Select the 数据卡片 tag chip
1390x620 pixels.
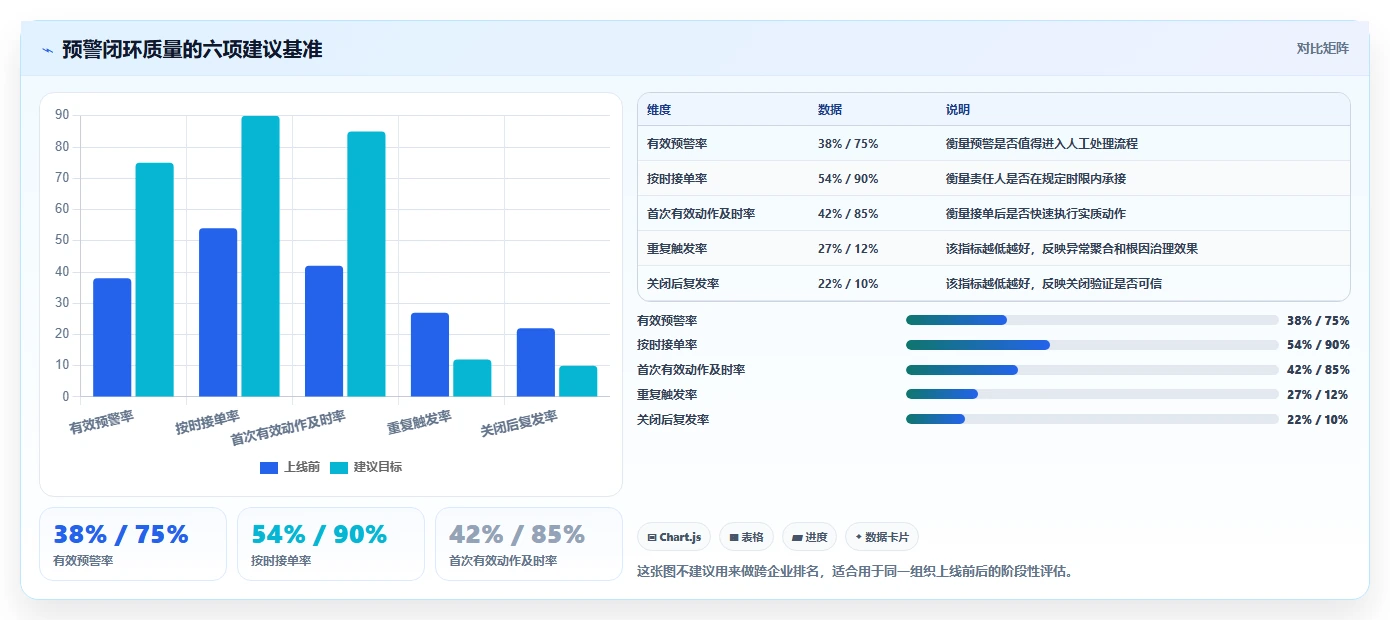coord(881,537)
